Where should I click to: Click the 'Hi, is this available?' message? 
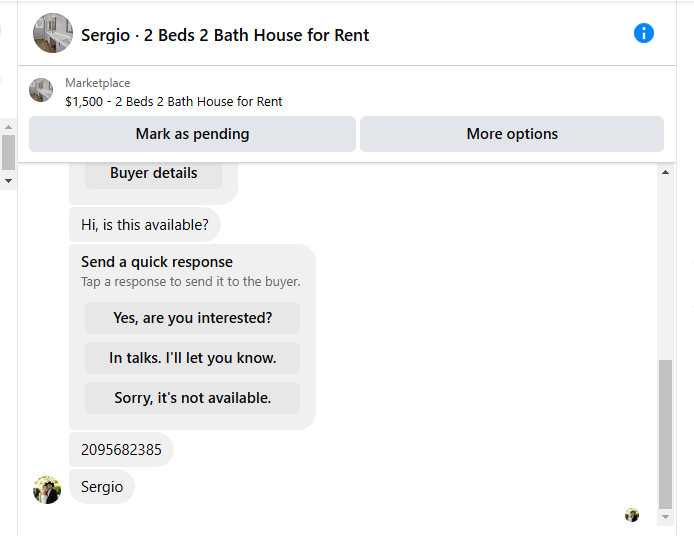click(145, 225)
